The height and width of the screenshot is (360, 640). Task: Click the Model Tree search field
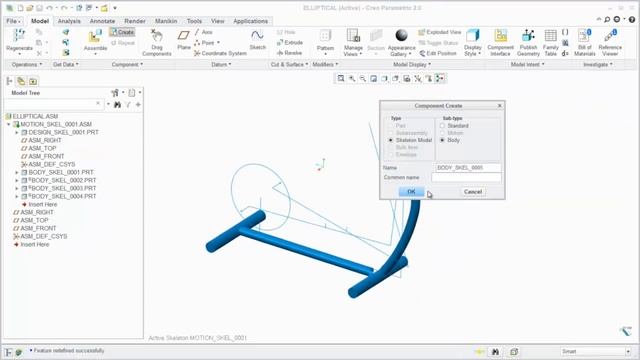[53, 104]
